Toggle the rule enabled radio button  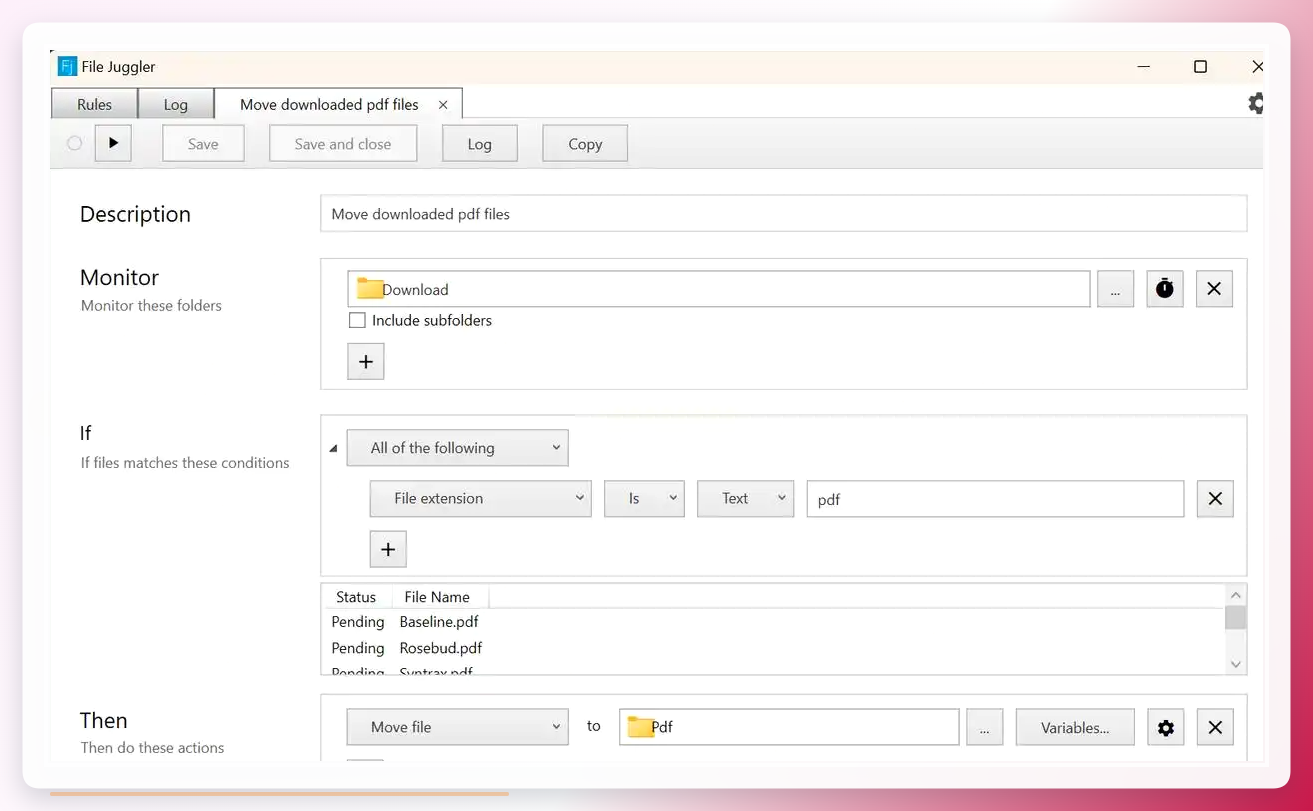click(74, 143)
